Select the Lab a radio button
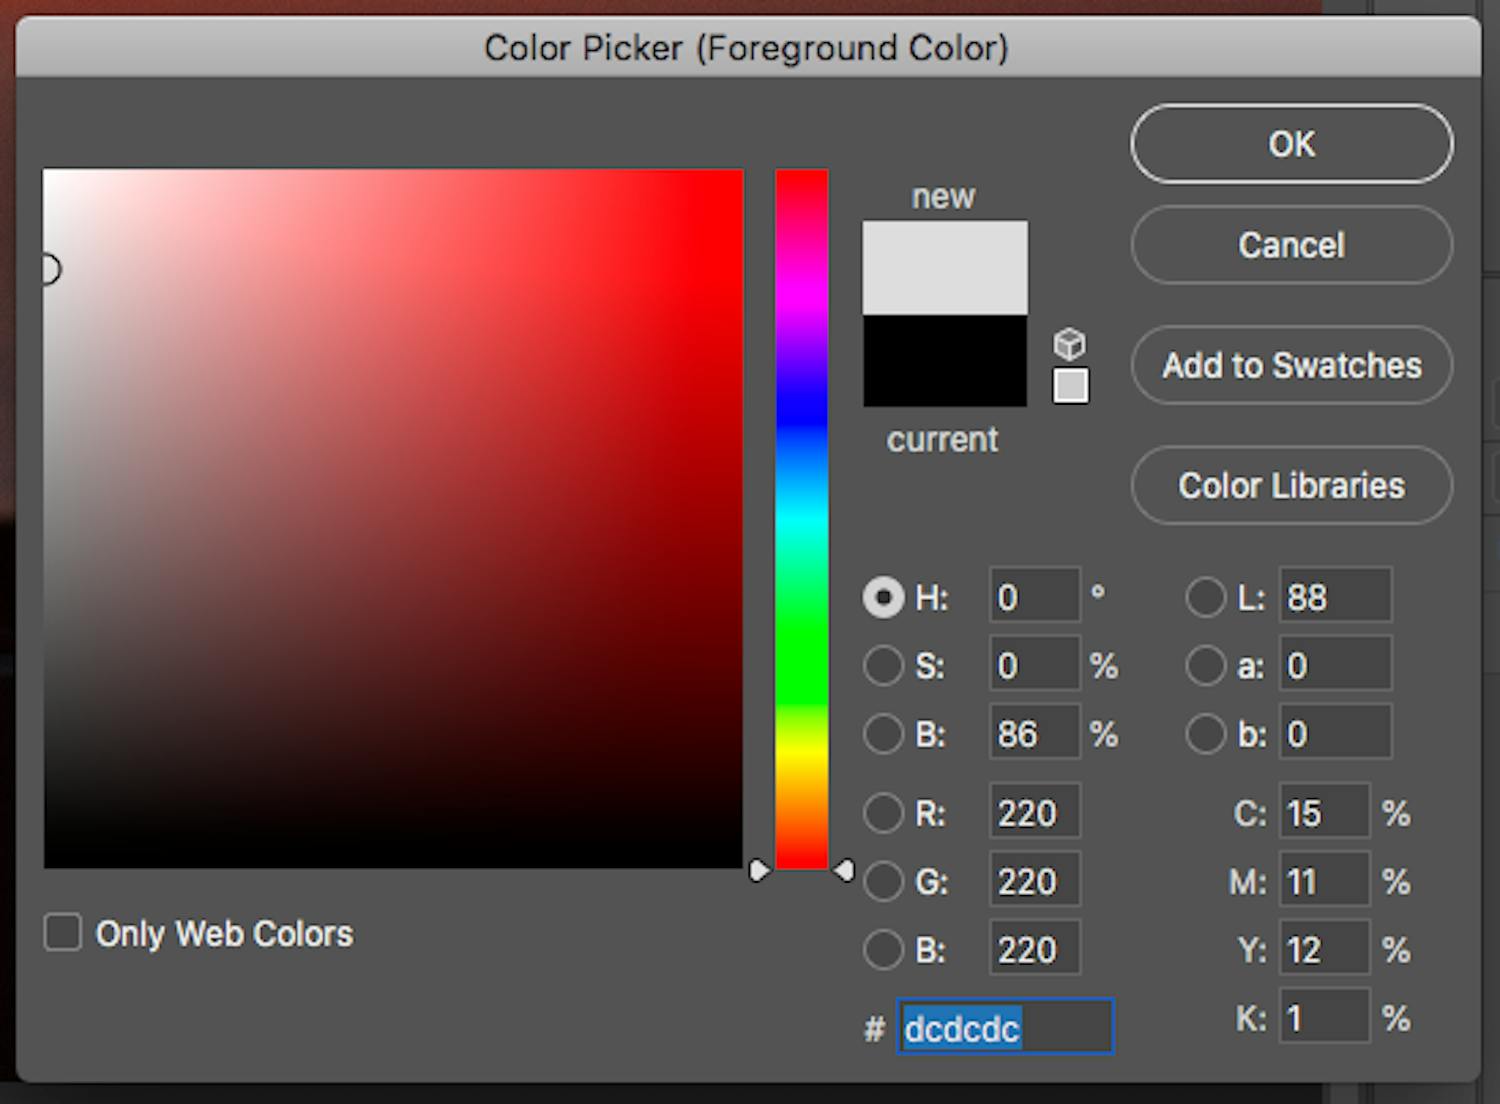This screenshot has width=1500, height=1104. (x=1205, y=666)
